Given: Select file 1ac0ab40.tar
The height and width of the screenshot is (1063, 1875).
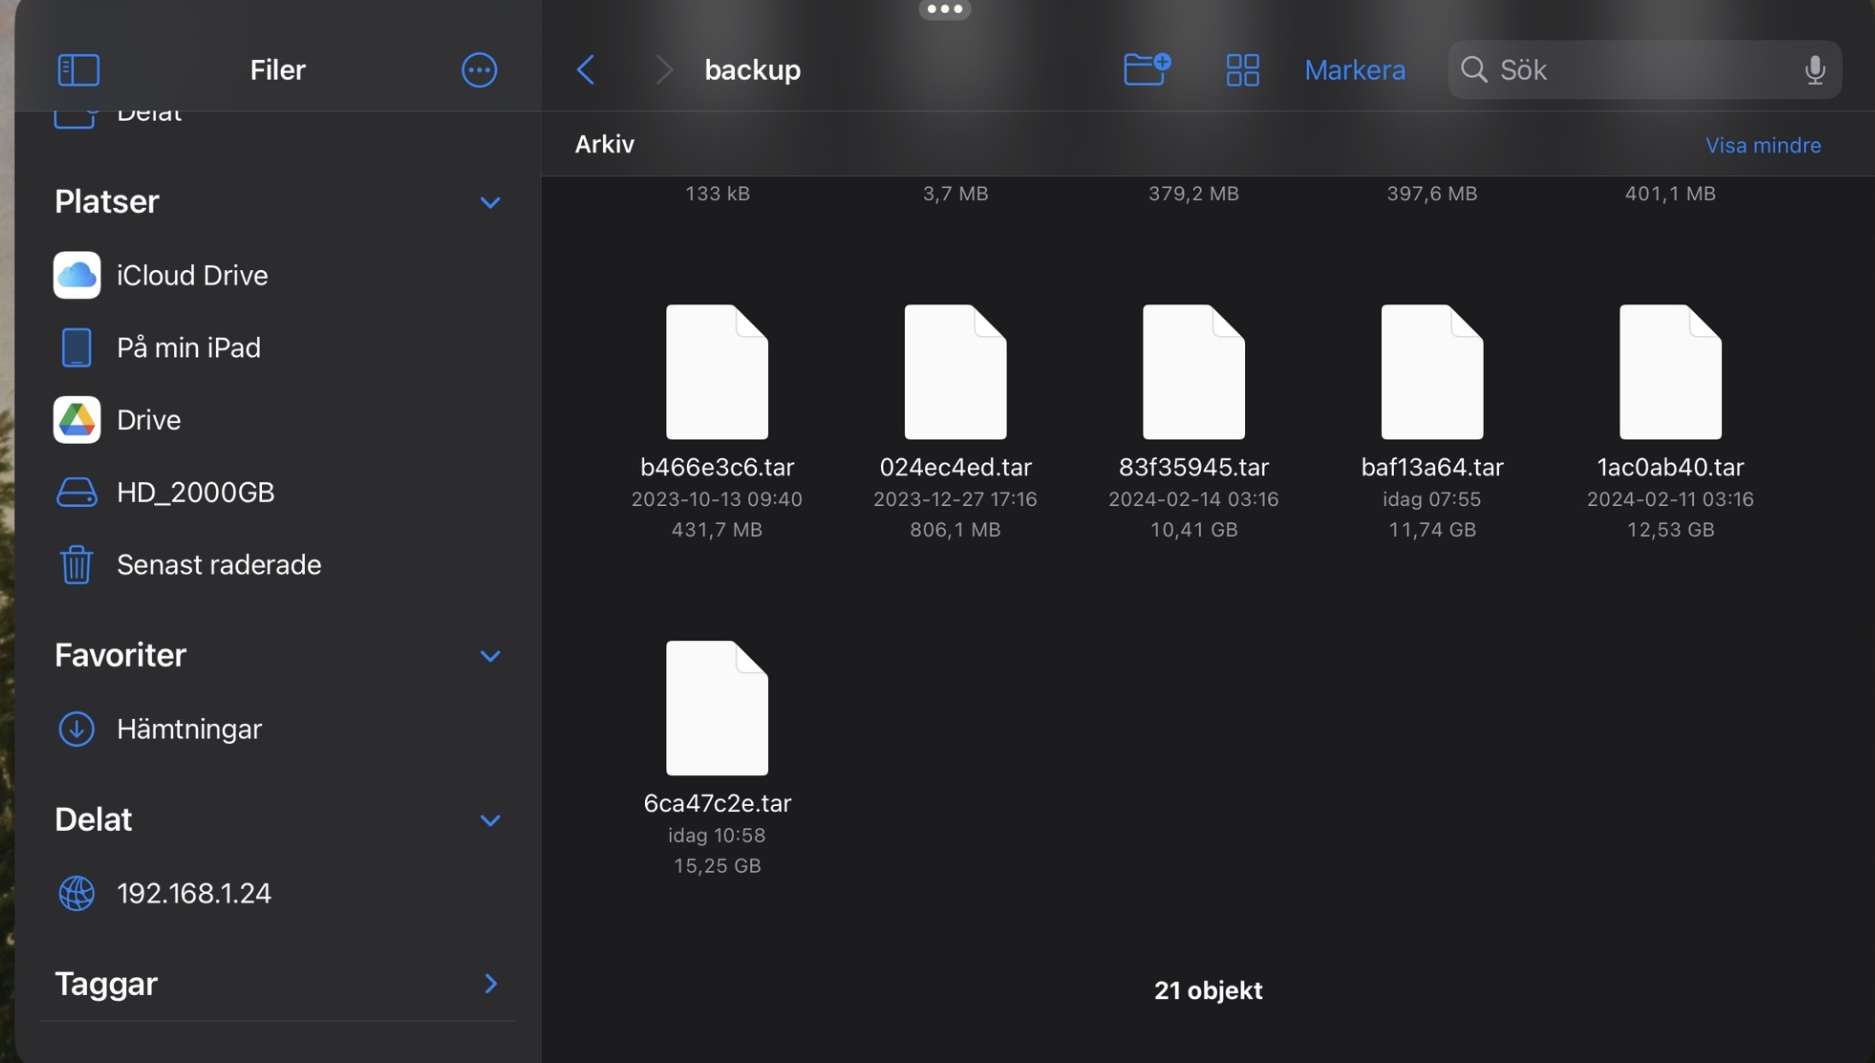Looking at the screenshot, I should click(1670, 372).
